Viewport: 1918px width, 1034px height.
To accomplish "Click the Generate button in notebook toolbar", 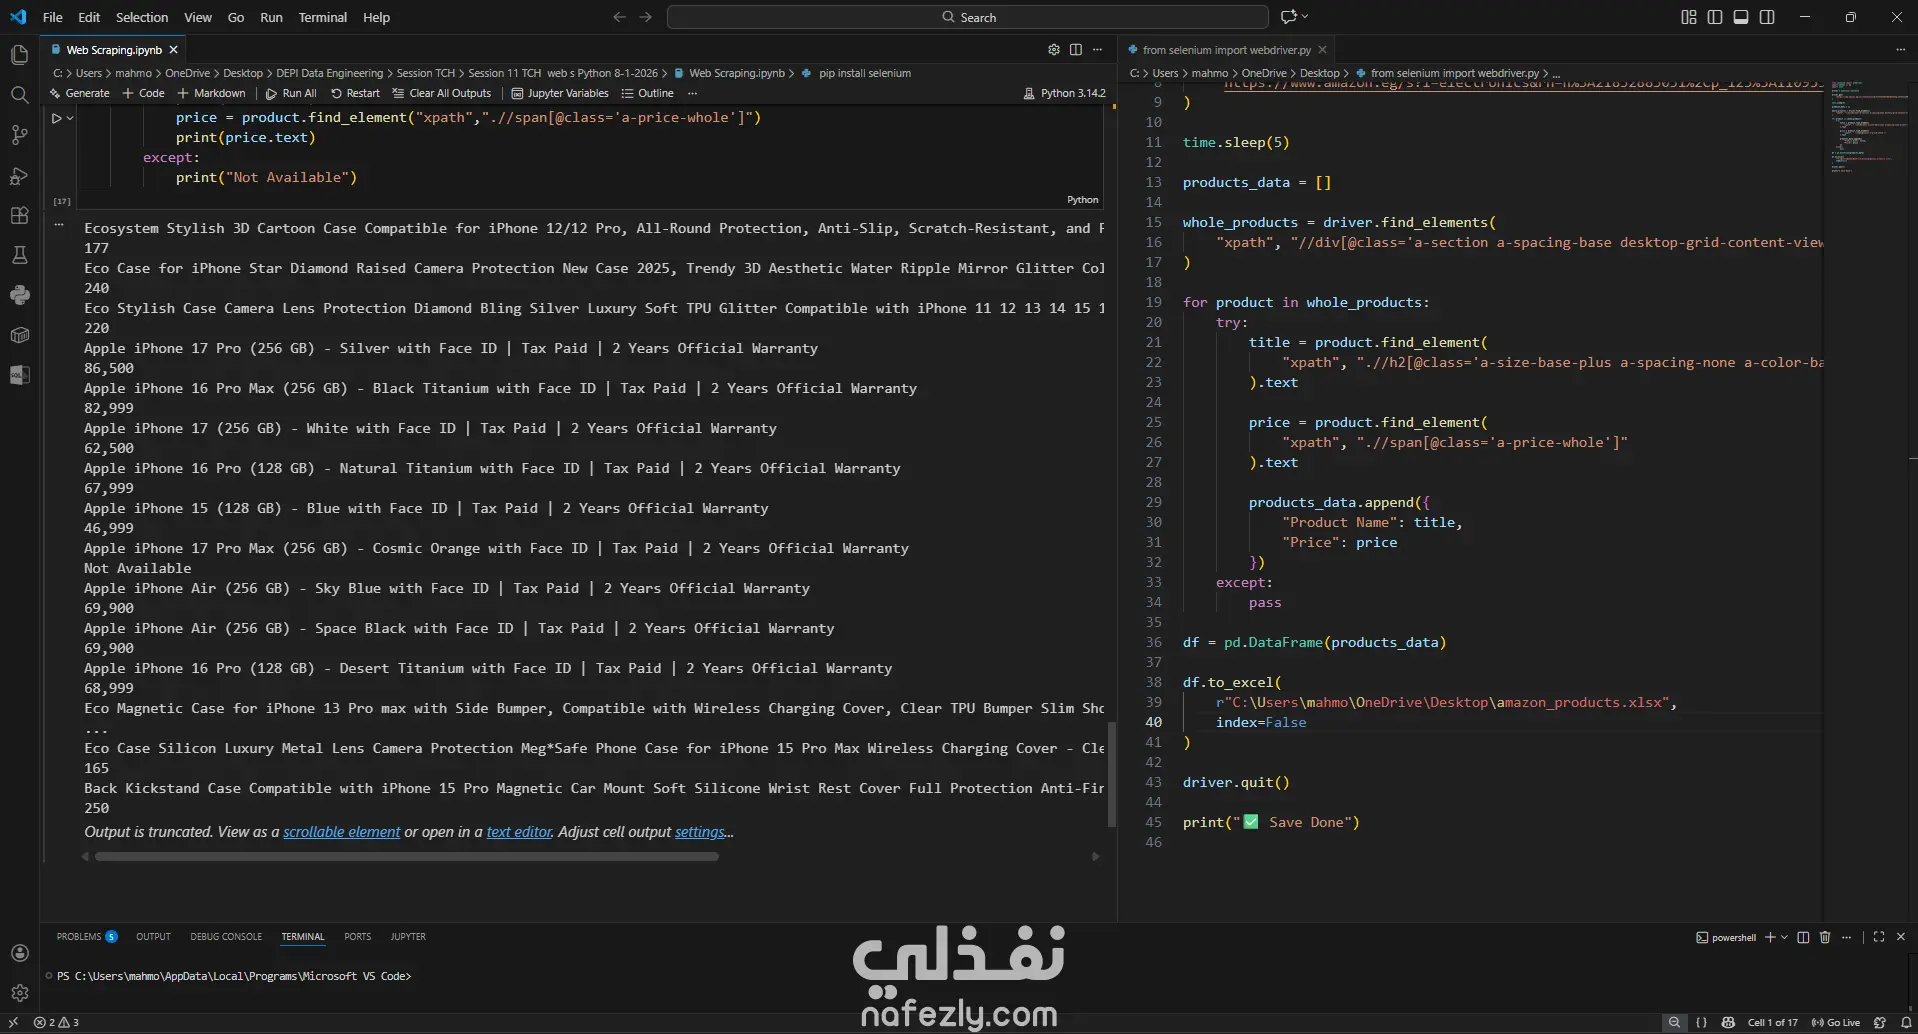I will (x=80, y=93).
